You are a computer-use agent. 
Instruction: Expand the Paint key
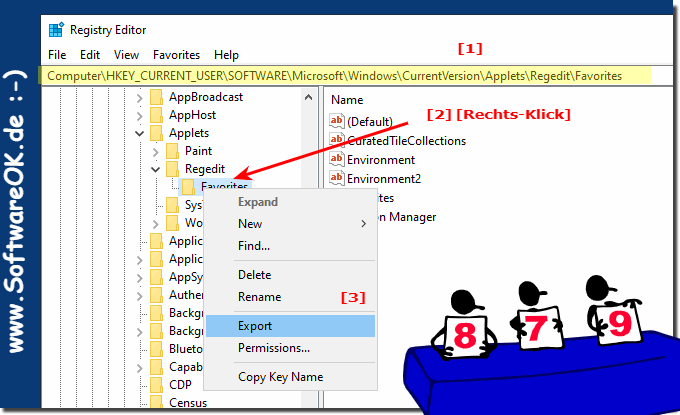tap(155, 152)
